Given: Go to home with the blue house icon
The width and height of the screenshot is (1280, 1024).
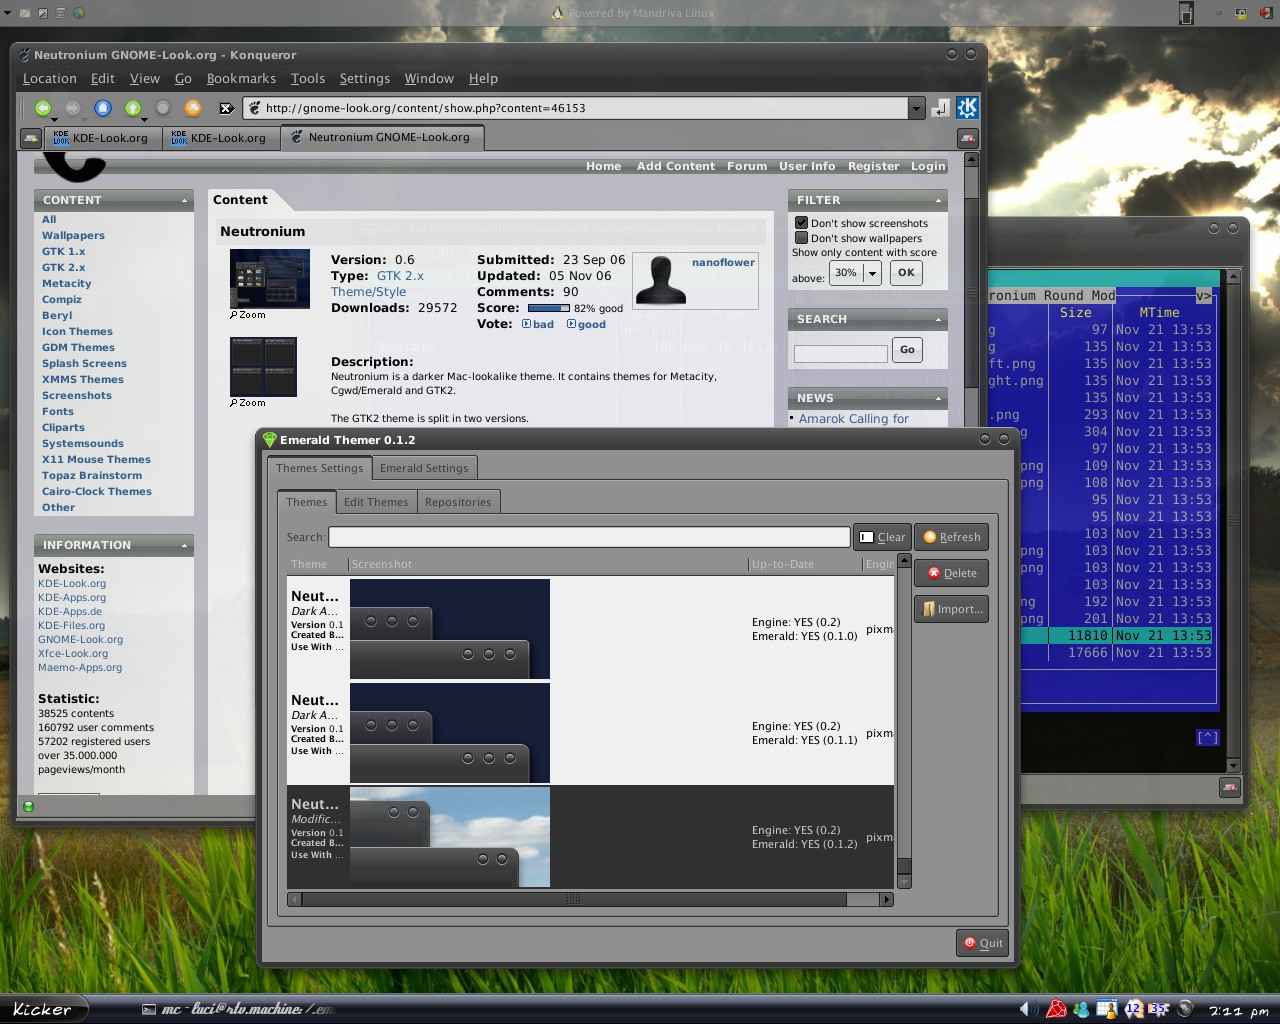Looking at the screenshot, I should (103, 108).
